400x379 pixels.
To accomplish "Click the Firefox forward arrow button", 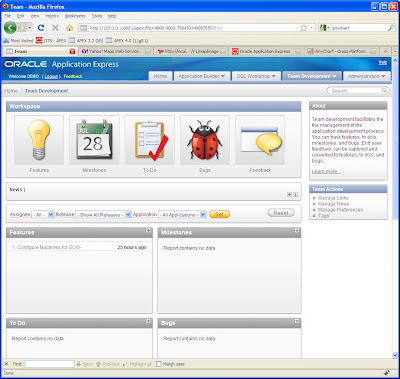I will [22, 28].
